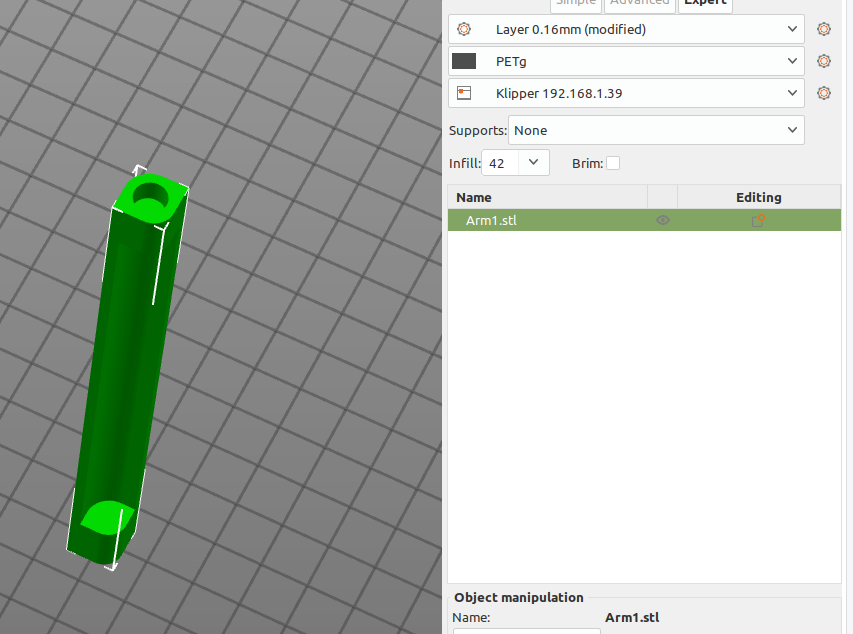Click the print profile cog icon inside Layer dropdown
The height and width of the screenshot is (634, 853).
coord(463,30)
